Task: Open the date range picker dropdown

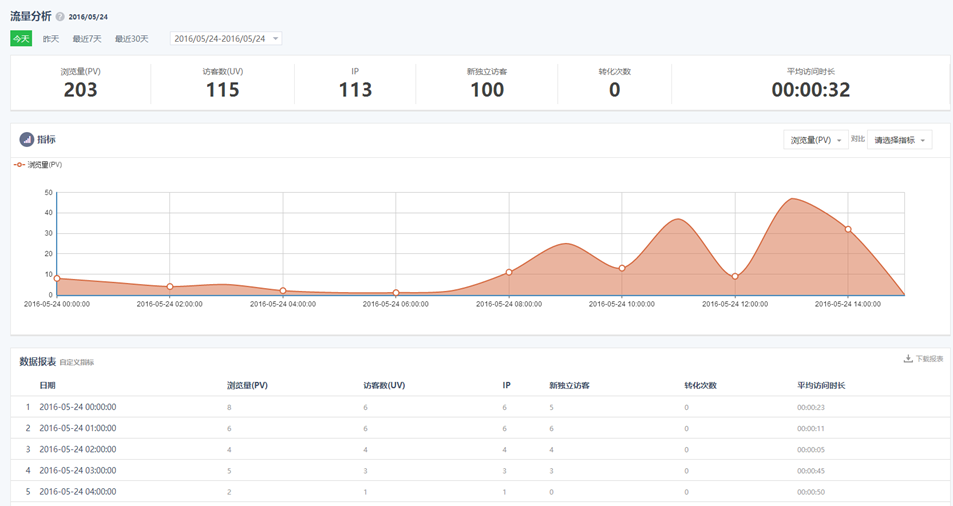Action: tap(226, 38)
